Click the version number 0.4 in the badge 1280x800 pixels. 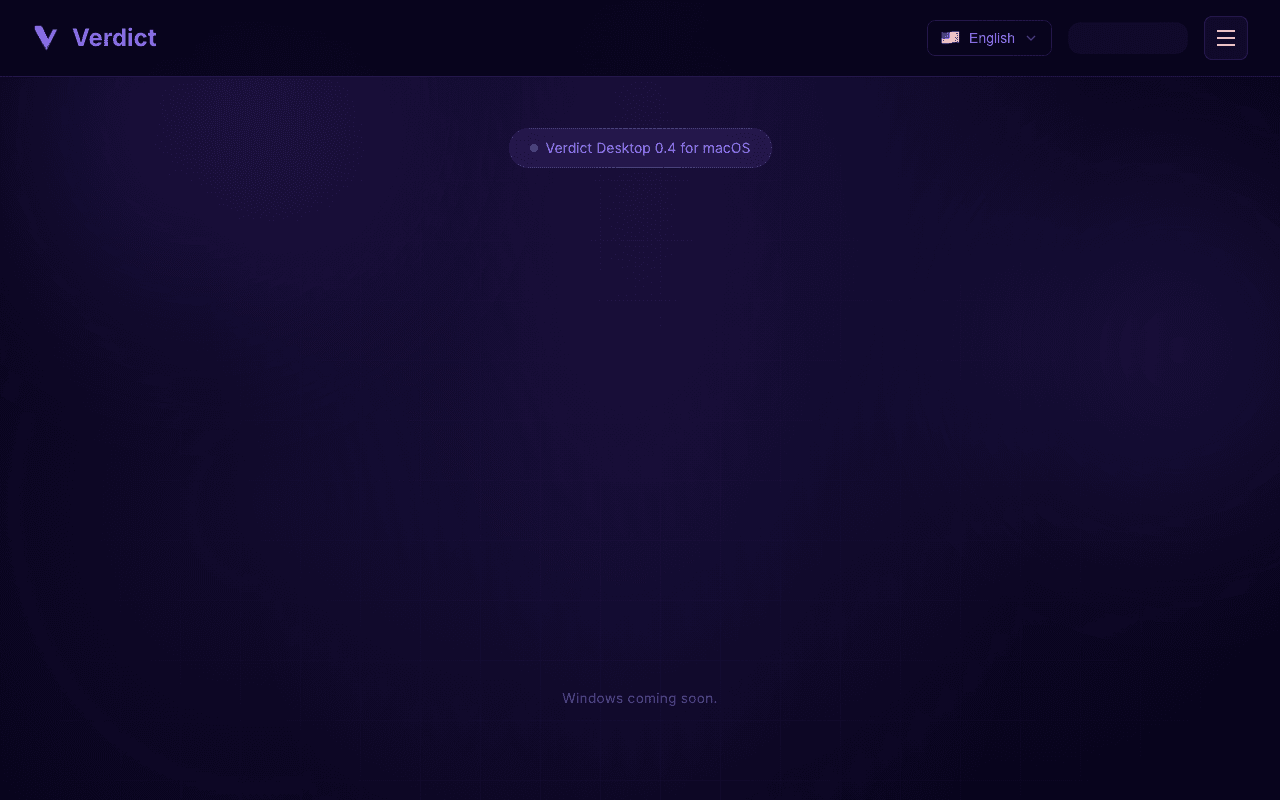[x=665, y=148]
